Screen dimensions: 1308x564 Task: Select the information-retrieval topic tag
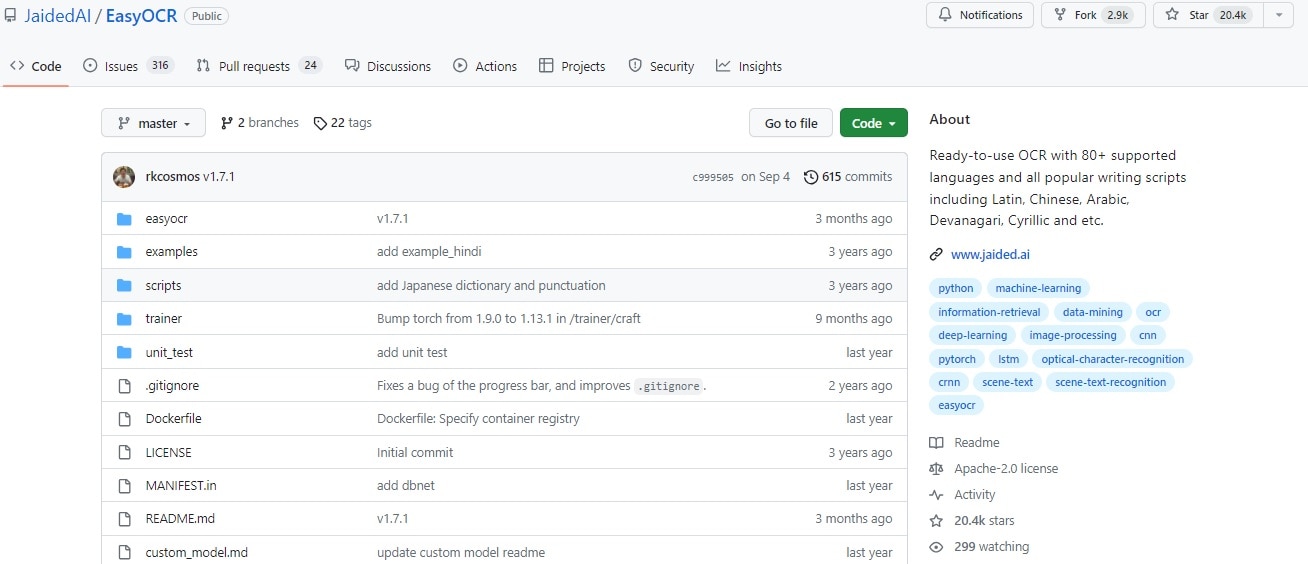tap(989, 312)
